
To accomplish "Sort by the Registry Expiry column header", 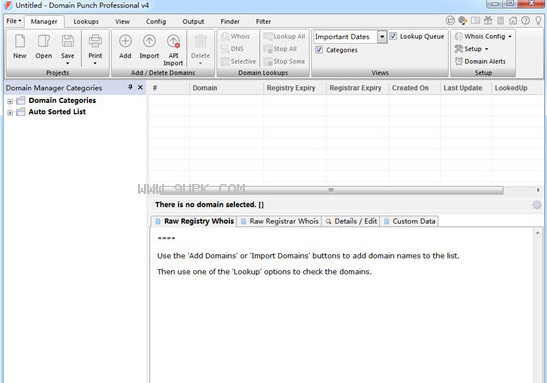I will coord(295,88).
